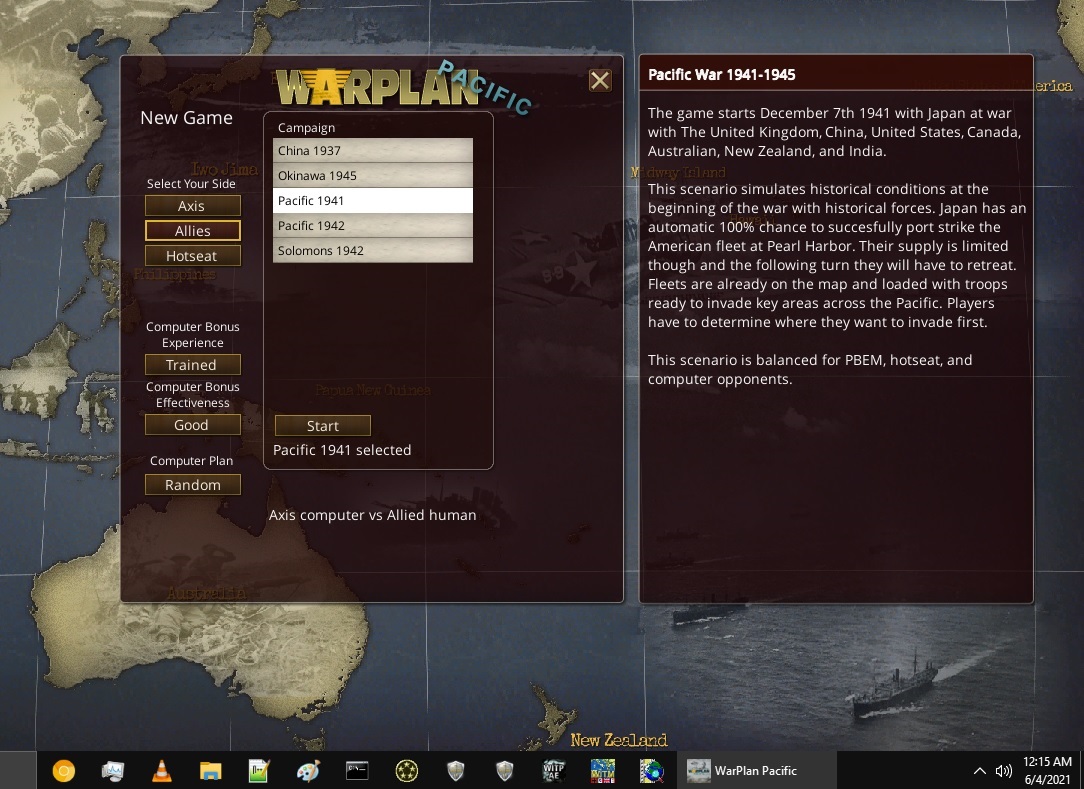Screen dimensions: 1084x789
Task: Open the system monitor taskbar icon
Action: (x=113, y=770)
